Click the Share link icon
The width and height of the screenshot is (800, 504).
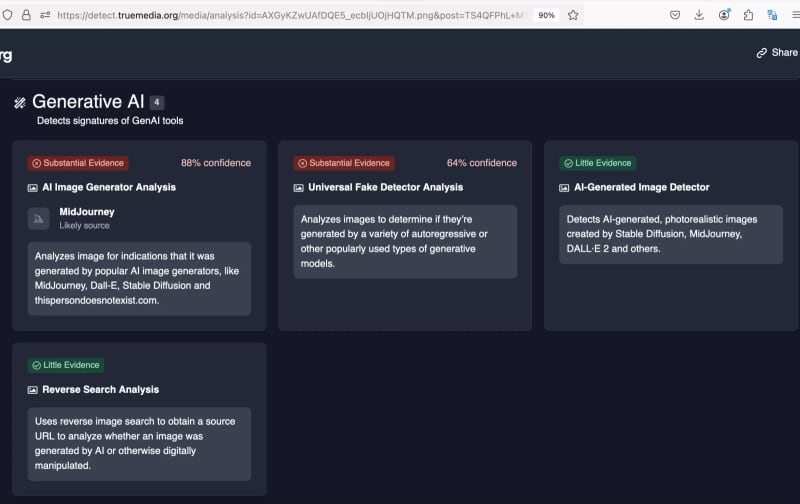[762, 53]
